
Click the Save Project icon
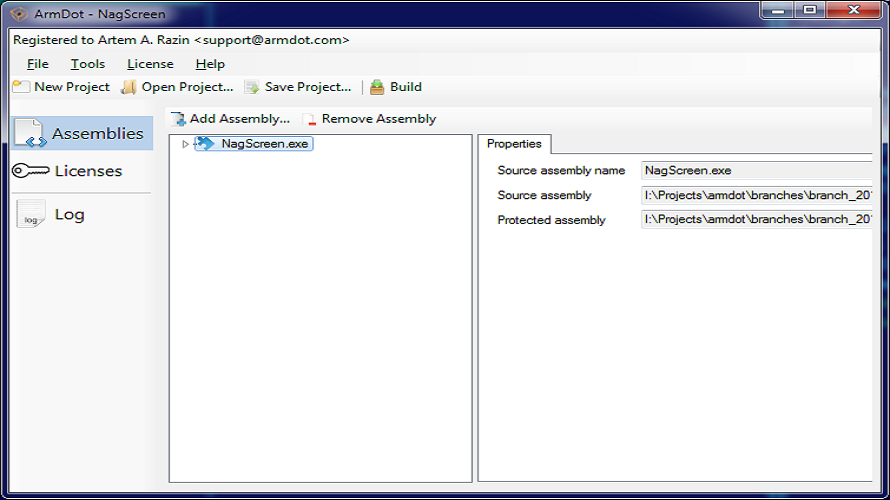tap(252, 87)
